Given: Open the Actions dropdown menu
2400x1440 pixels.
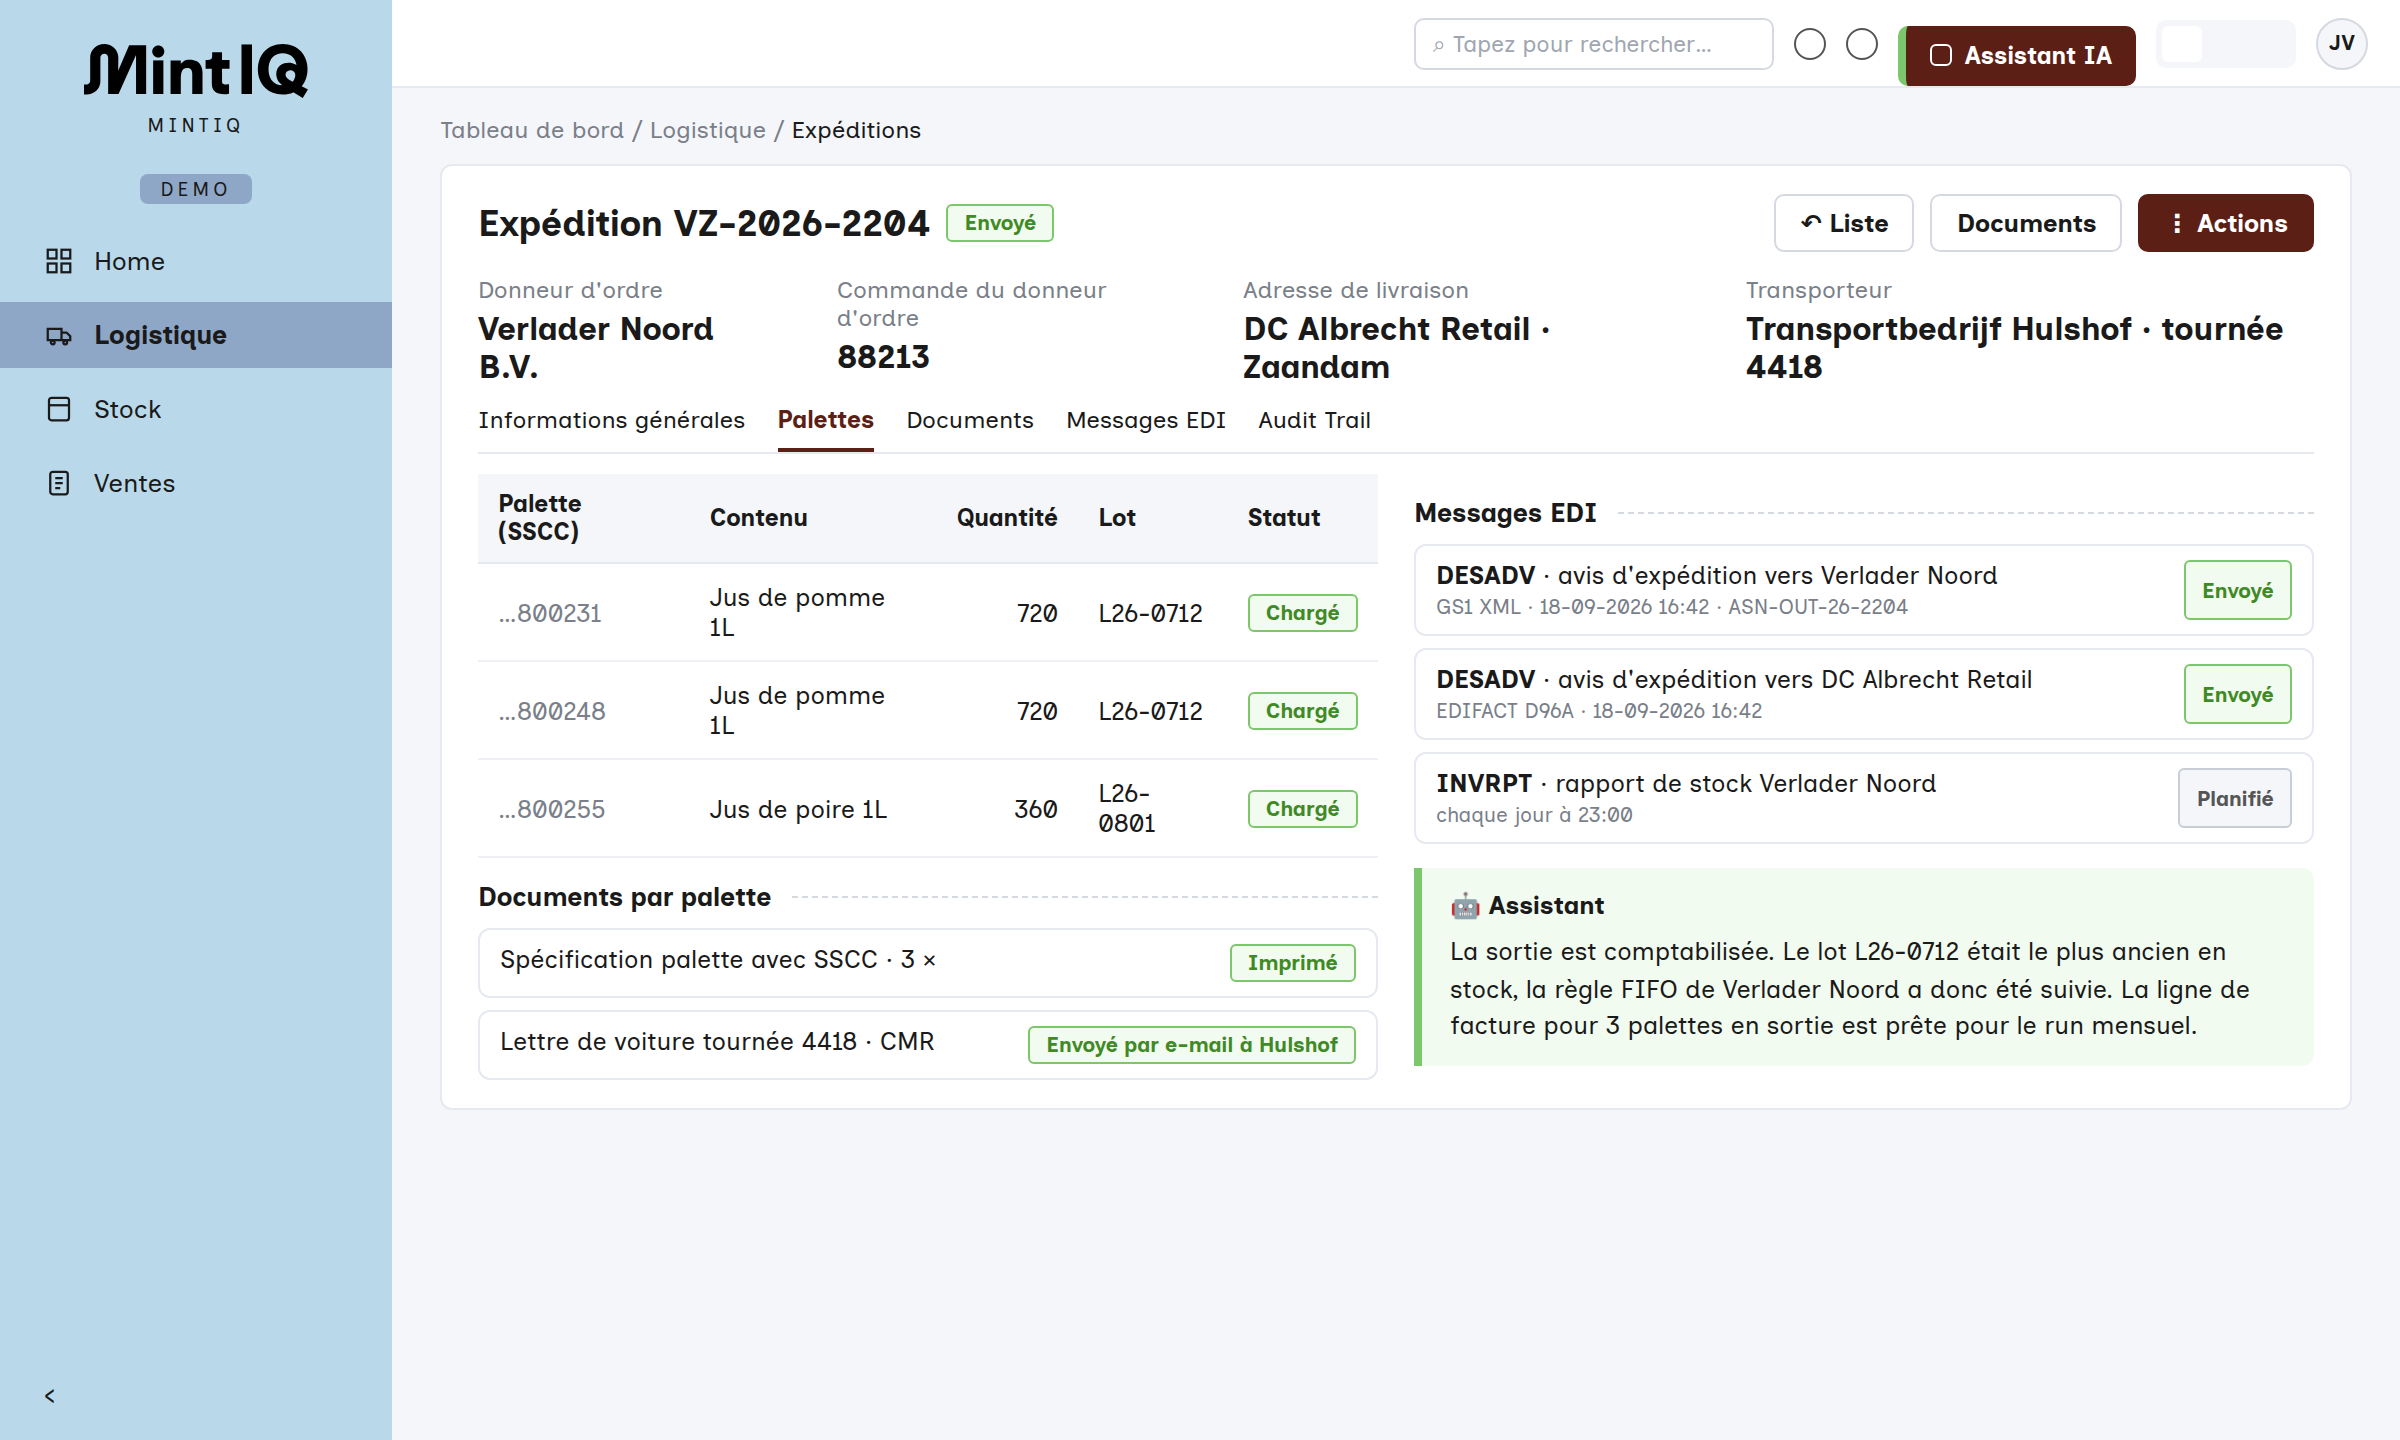Looking at the screenshot, I should click(2225, 223).
